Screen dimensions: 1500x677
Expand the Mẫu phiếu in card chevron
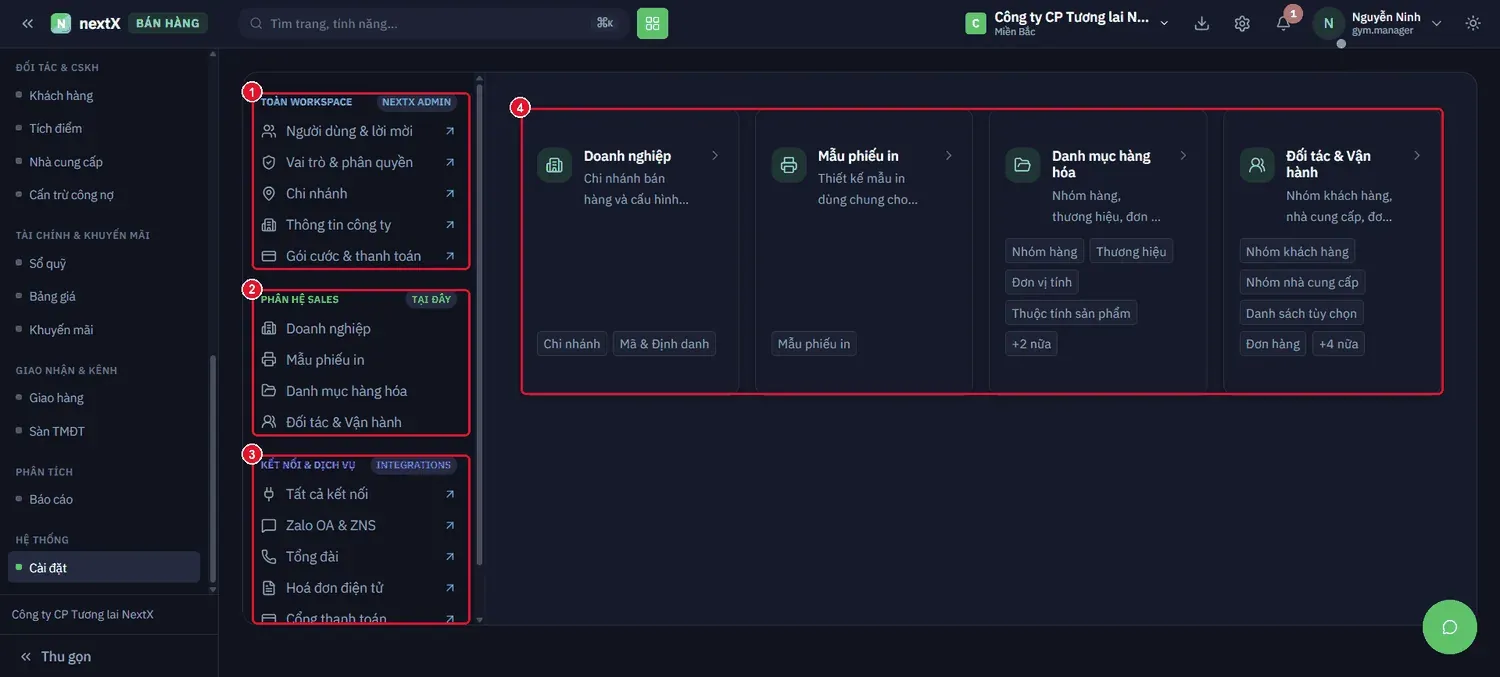[x=949, y=156]
